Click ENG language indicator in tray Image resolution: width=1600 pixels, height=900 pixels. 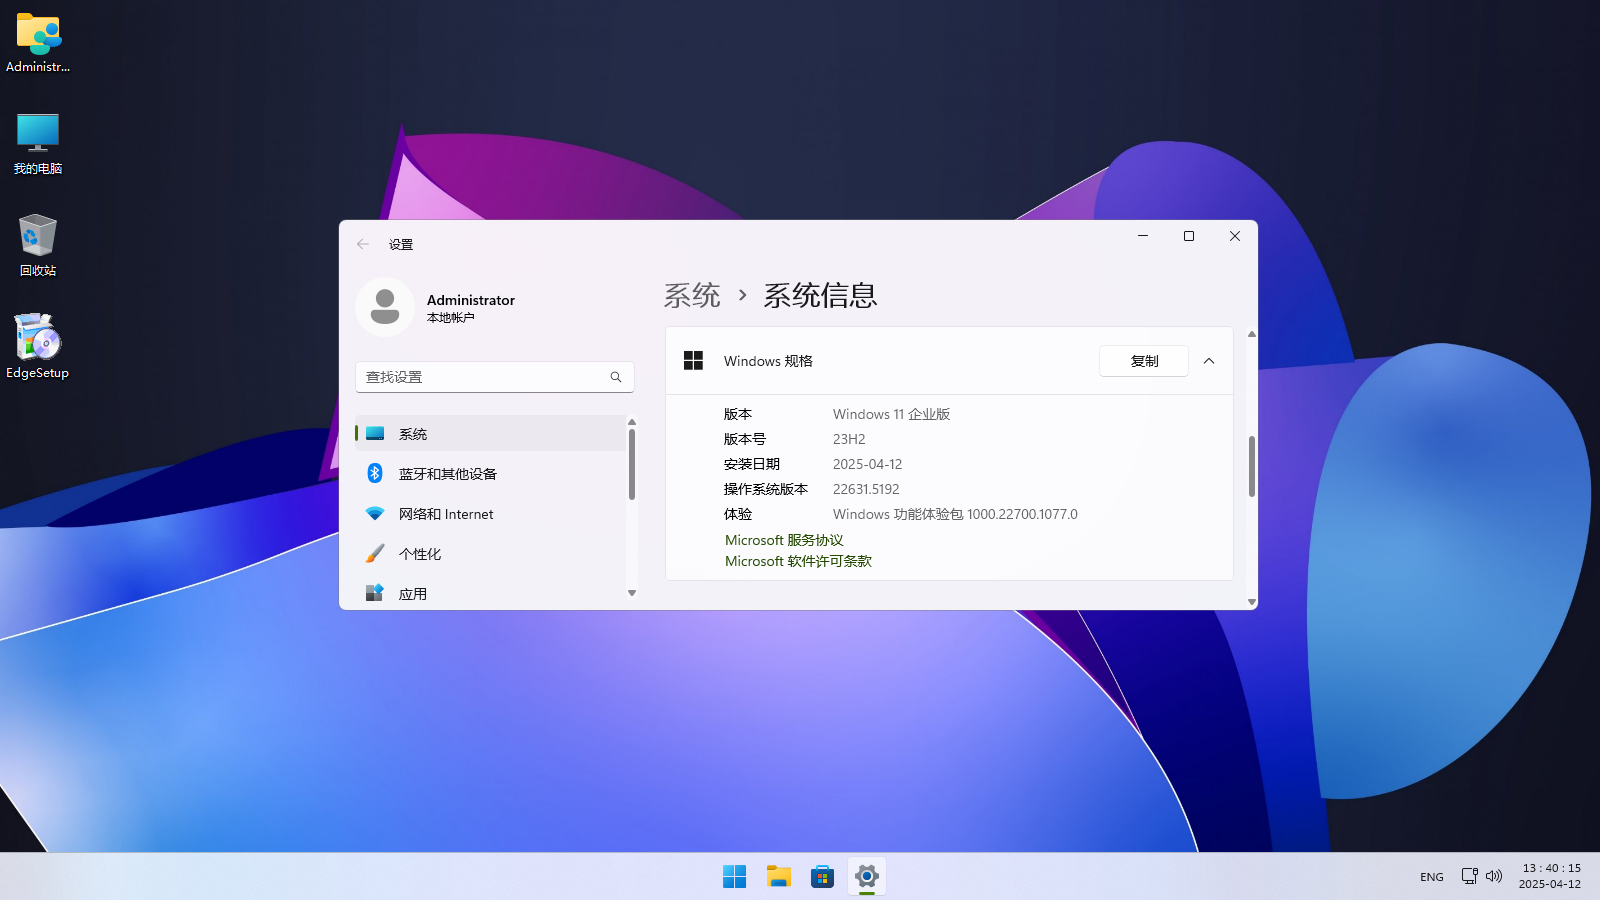(x=1431, y=877)
